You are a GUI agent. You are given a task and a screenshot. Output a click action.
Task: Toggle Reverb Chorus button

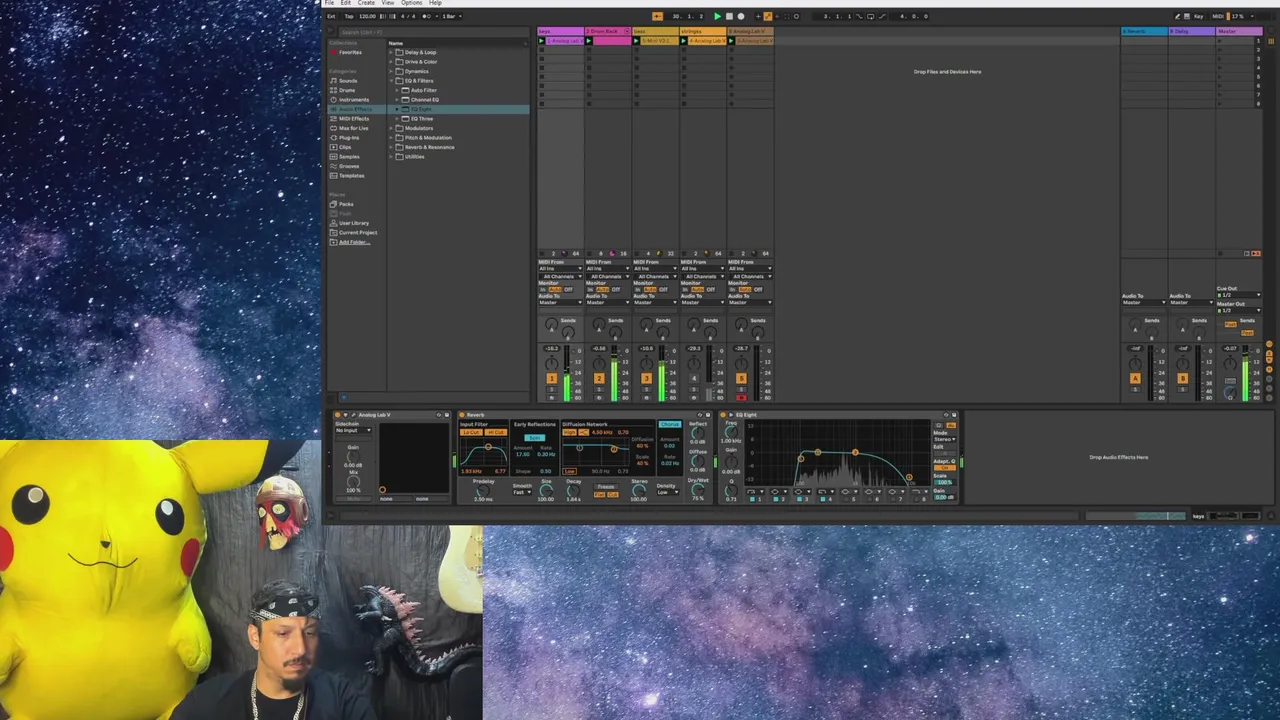coord(670,424)
